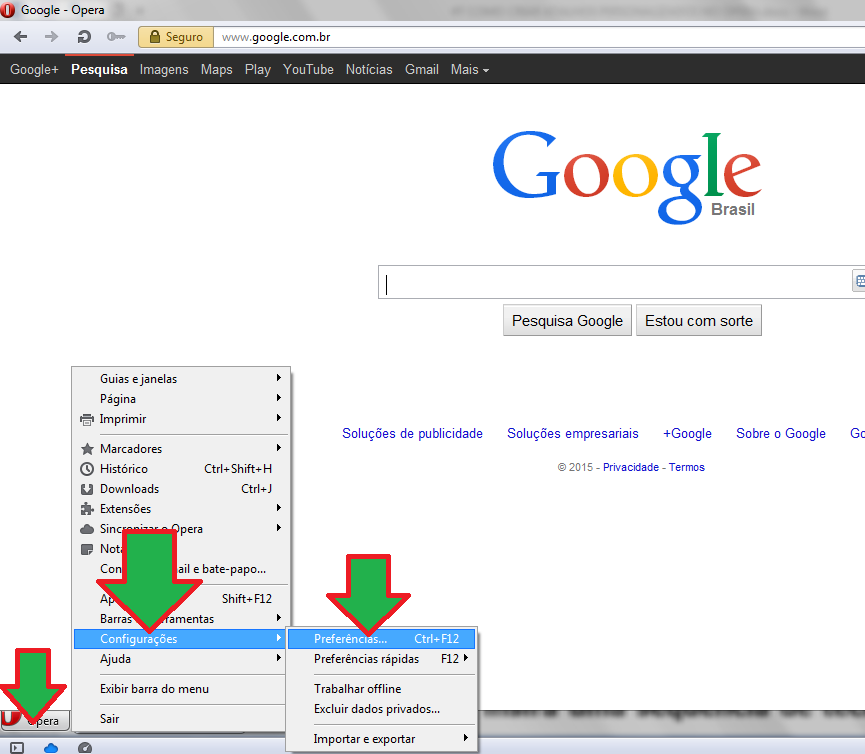The width and height of the screenshot is (865, 754).
Task: Open the Privacidade link
Action: 629,466
